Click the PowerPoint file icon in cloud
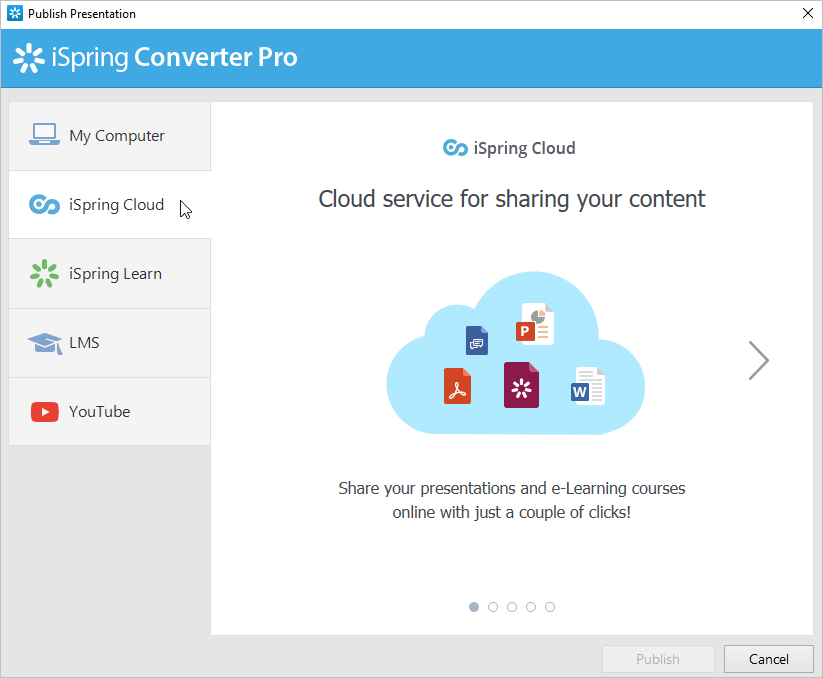 (535, 323)
